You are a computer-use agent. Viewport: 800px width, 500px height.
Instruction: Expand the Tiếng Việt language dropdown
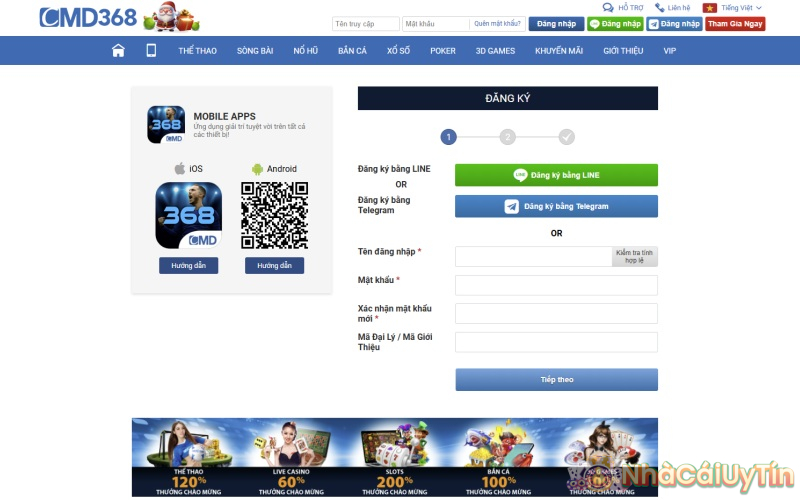point(741,8)
